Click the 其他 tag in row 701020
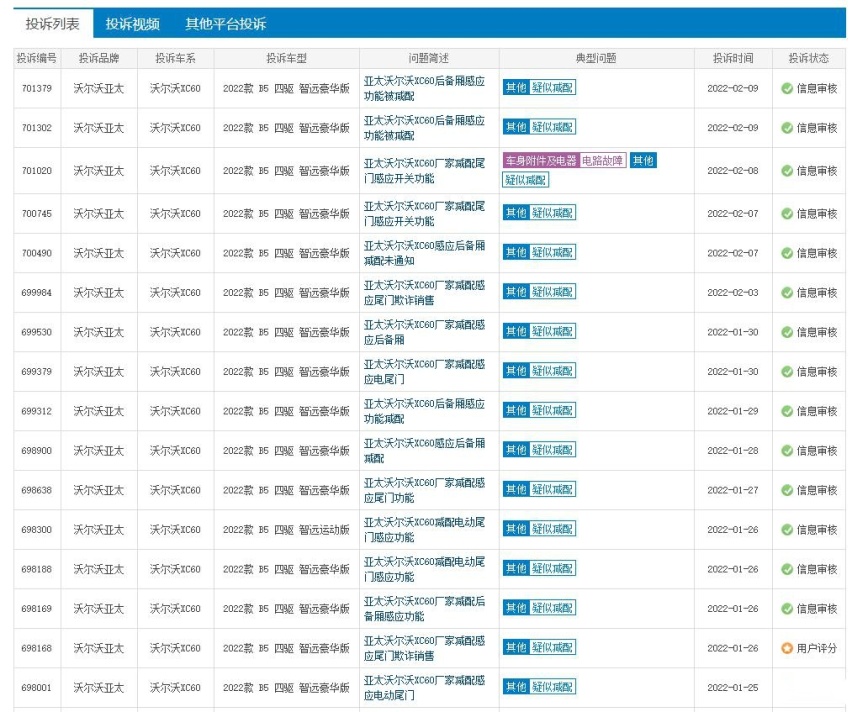The height and width of the screenshot is (712, 852). 643,160
